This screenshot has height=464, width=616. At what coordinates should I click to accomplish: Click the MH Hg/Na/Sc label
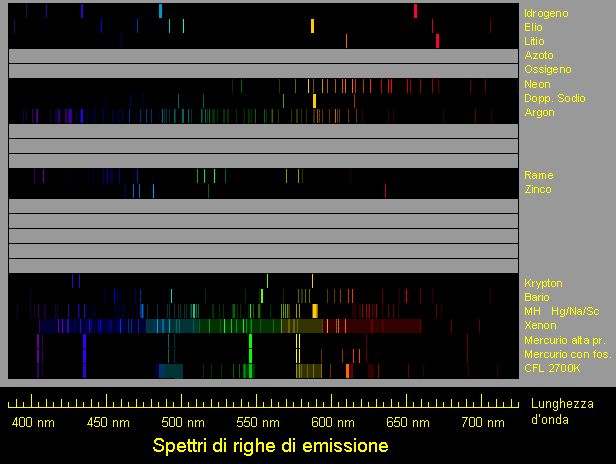[x=562, y=312]
